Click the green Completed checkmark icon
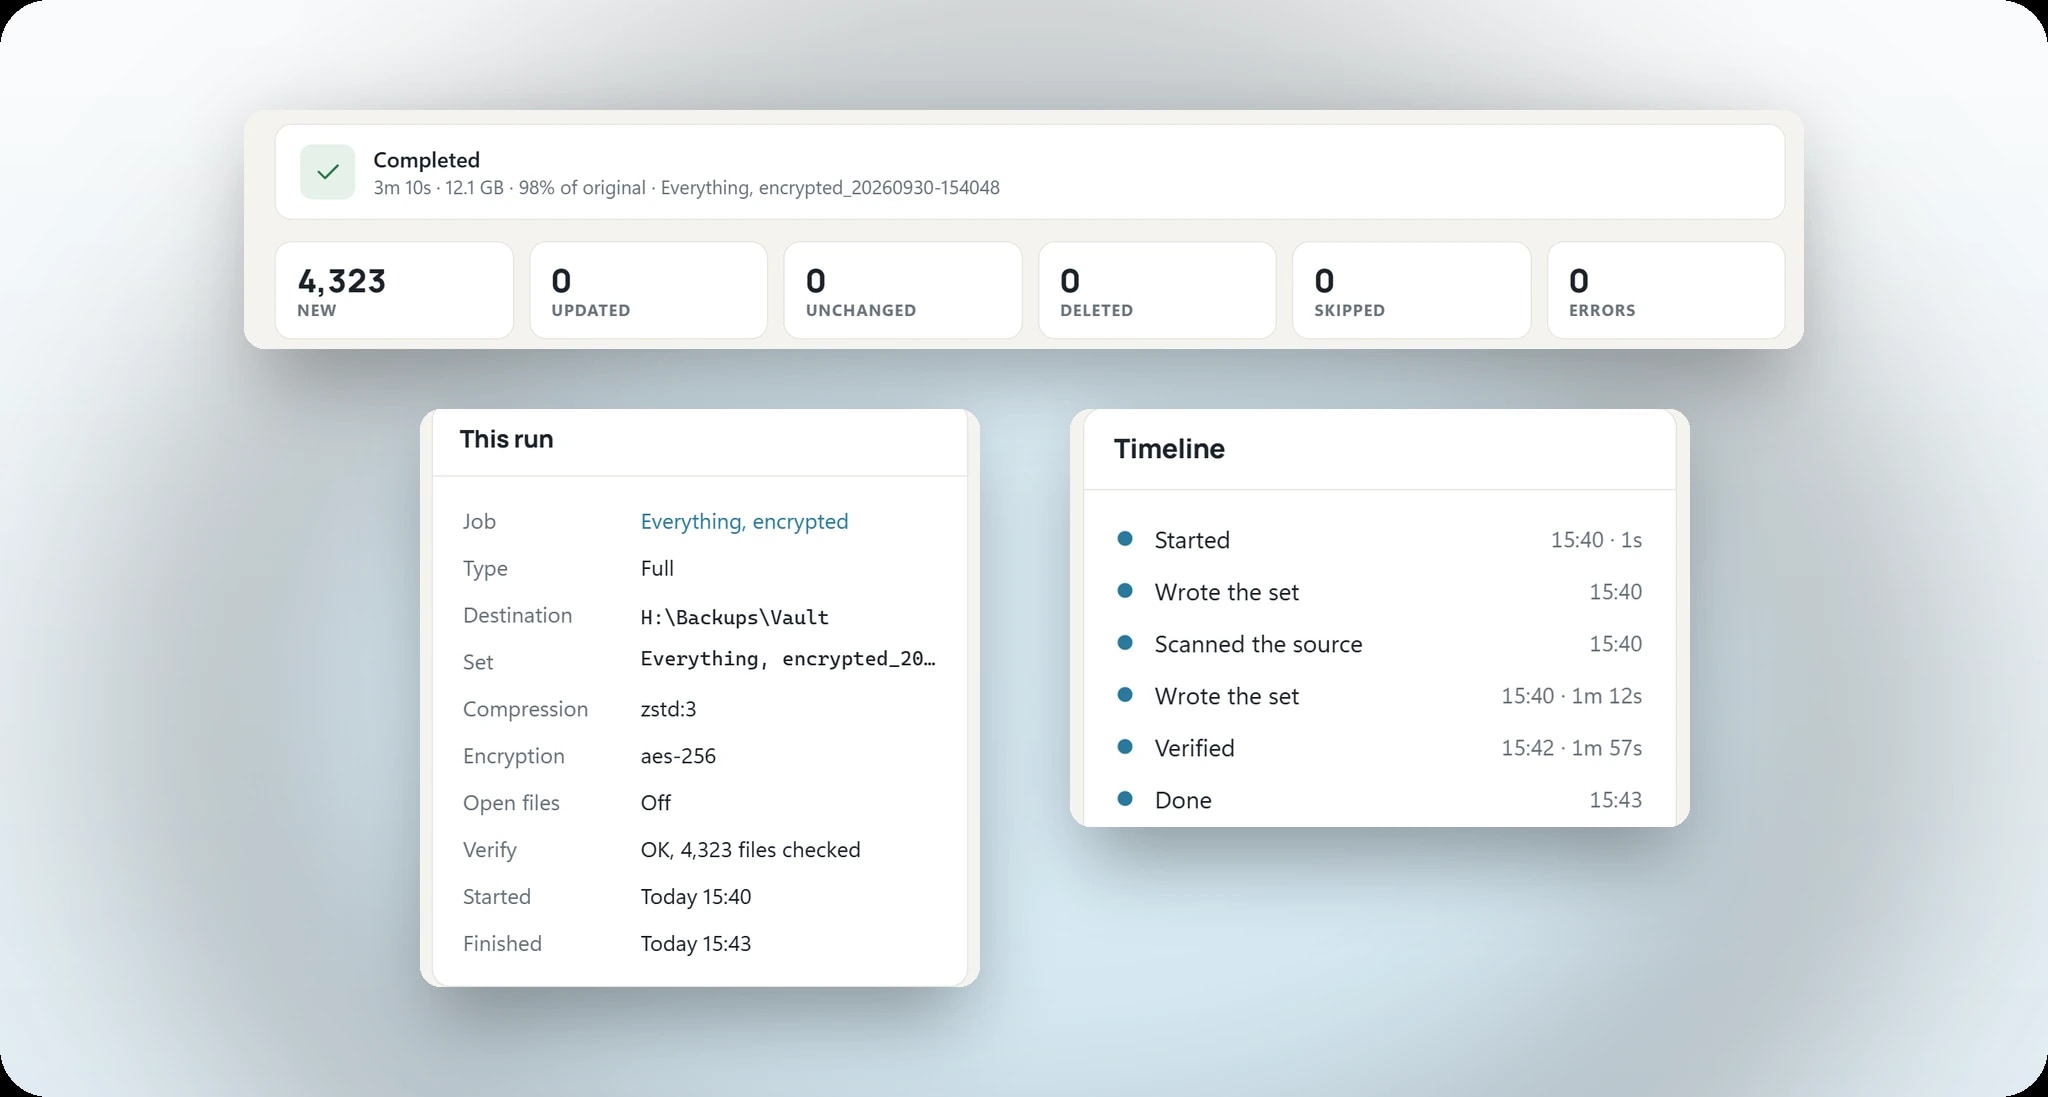 [x=327, y=172]
